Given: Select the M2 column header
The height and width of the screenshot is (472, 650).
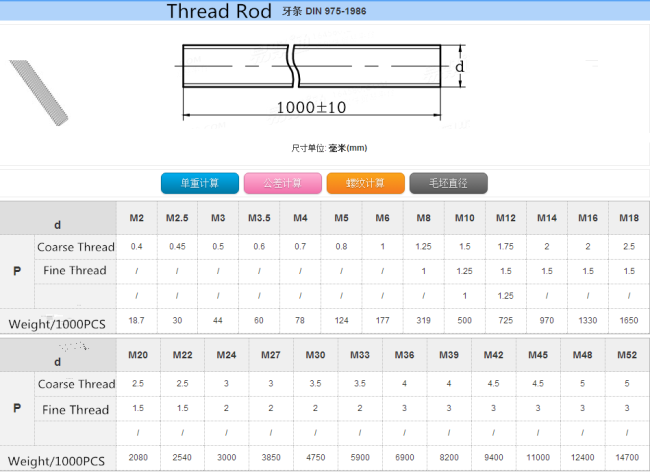Looking at the screenshot, I should (x=137, y=218).
